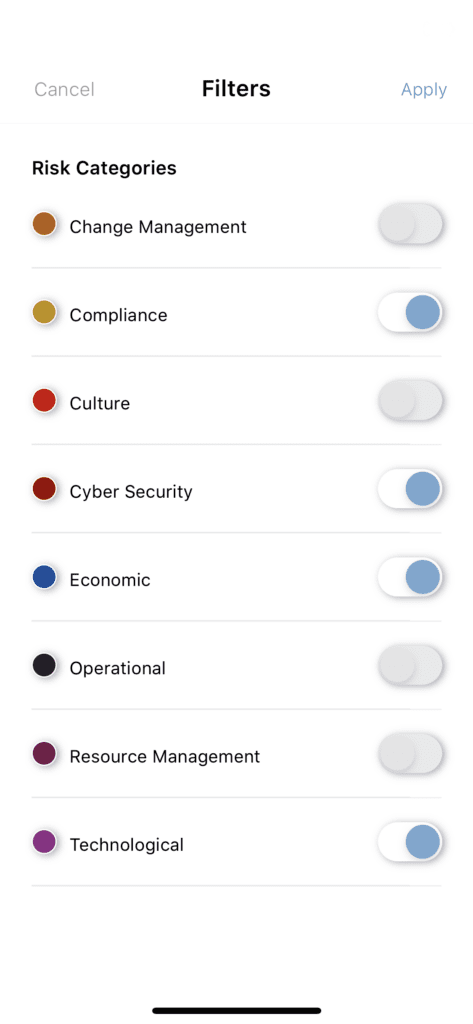
Task: Turn on the Culture filter switch
Action: click(x=410, y=400)
